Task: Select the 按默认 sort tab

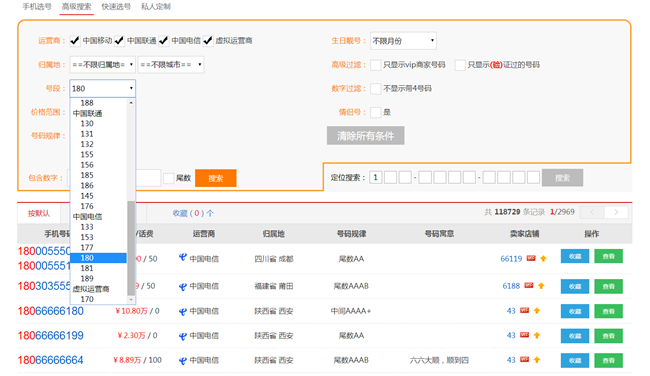Action: (39, 213)
